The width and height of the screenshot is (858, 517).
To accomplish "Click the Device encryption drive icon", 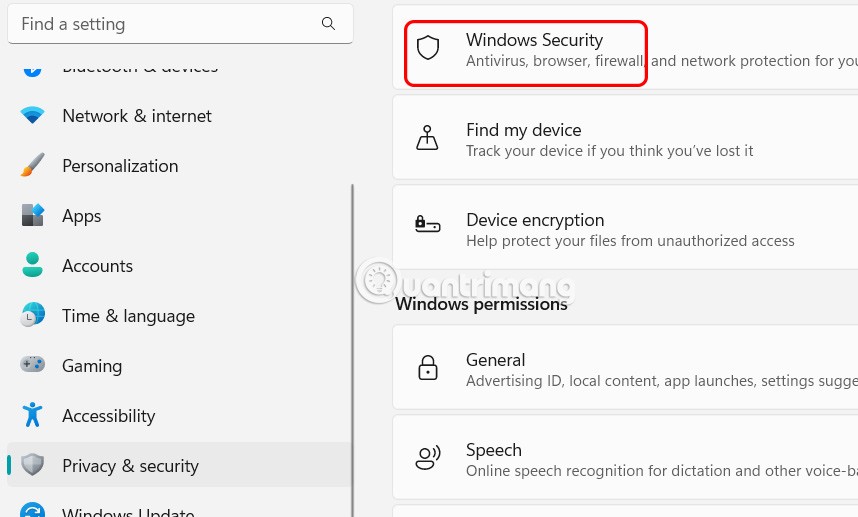I will (x=428, y=226).
